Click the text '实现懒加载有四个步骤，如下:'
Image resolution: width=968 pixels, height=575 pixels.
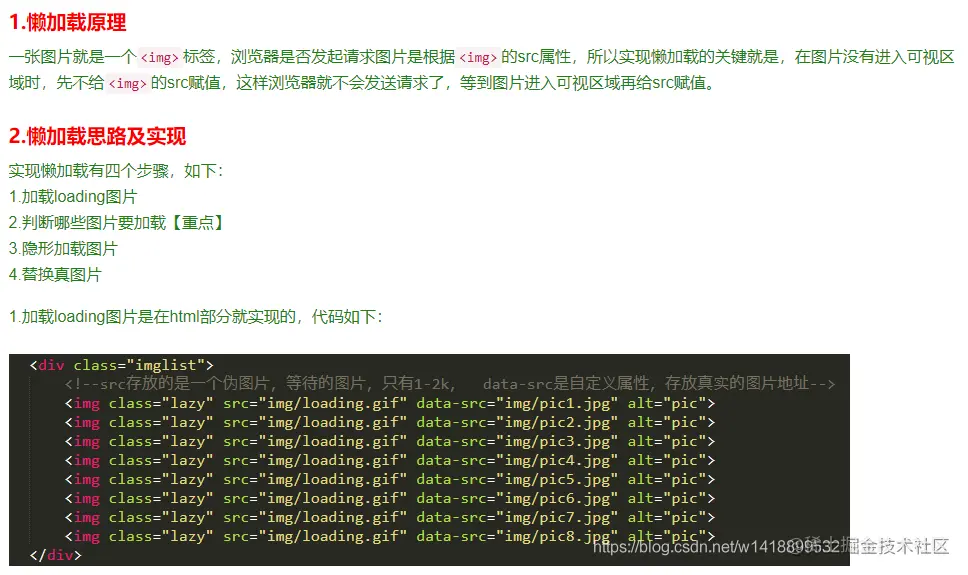tap(116, 171)
